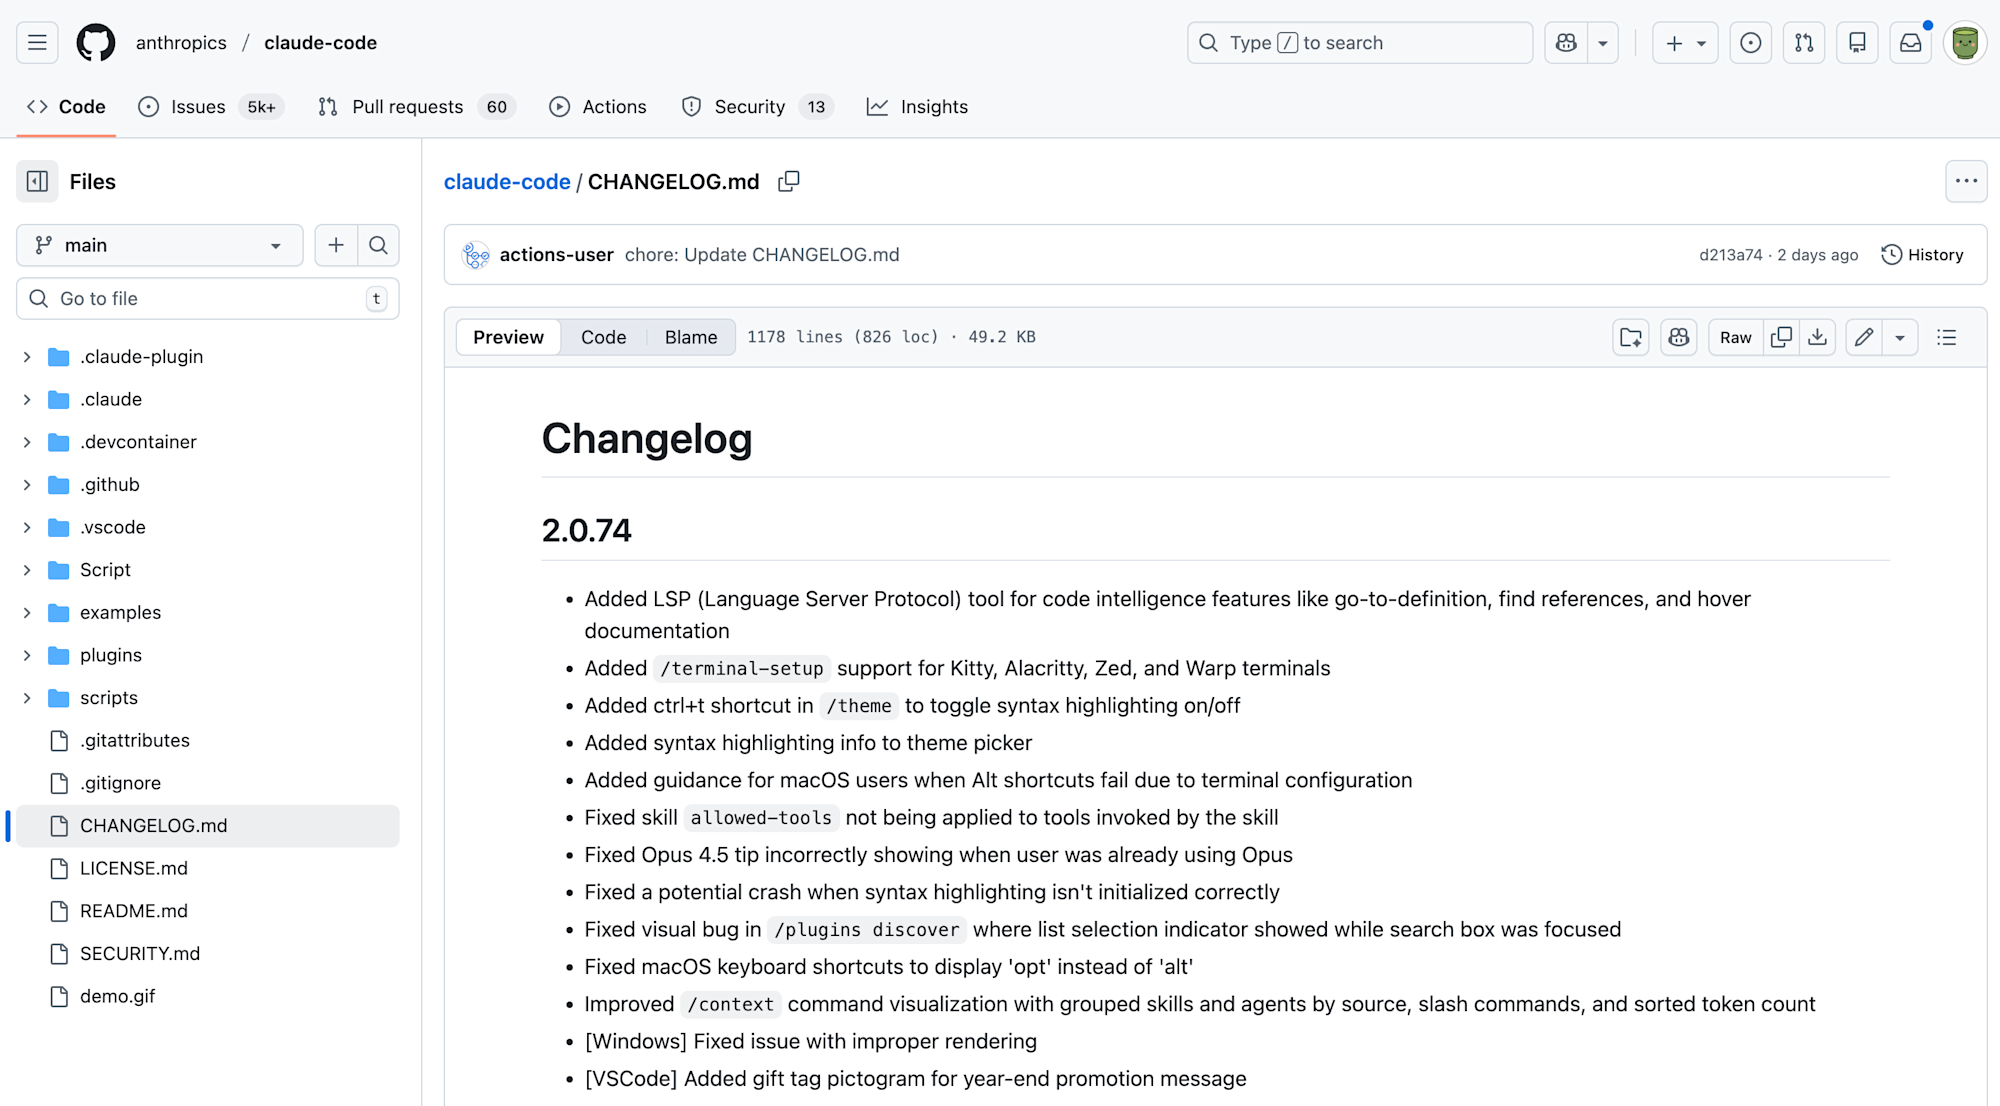Add a new file with plus icon
The height and width of the screenshot is (1106, 2000).
(x=336, y=245)
